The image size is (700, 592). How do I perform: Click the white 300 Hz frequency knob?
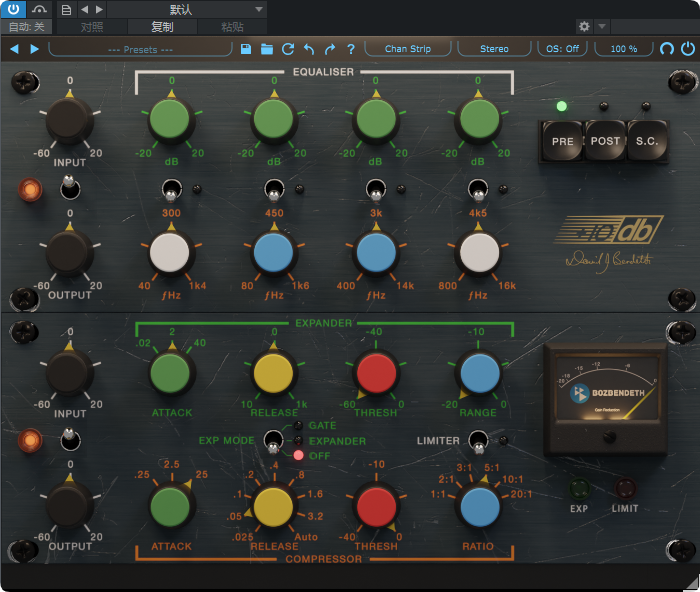pyautogui.click(x=170, y=252)
